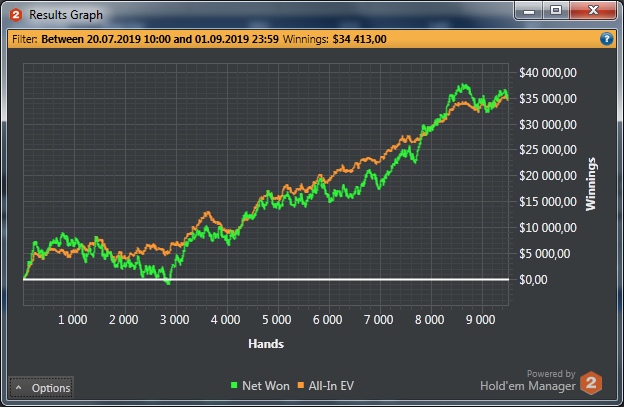
Task: Click the 1 000 hands axis label
Action: pyautogui.click(x=73, y=319)
